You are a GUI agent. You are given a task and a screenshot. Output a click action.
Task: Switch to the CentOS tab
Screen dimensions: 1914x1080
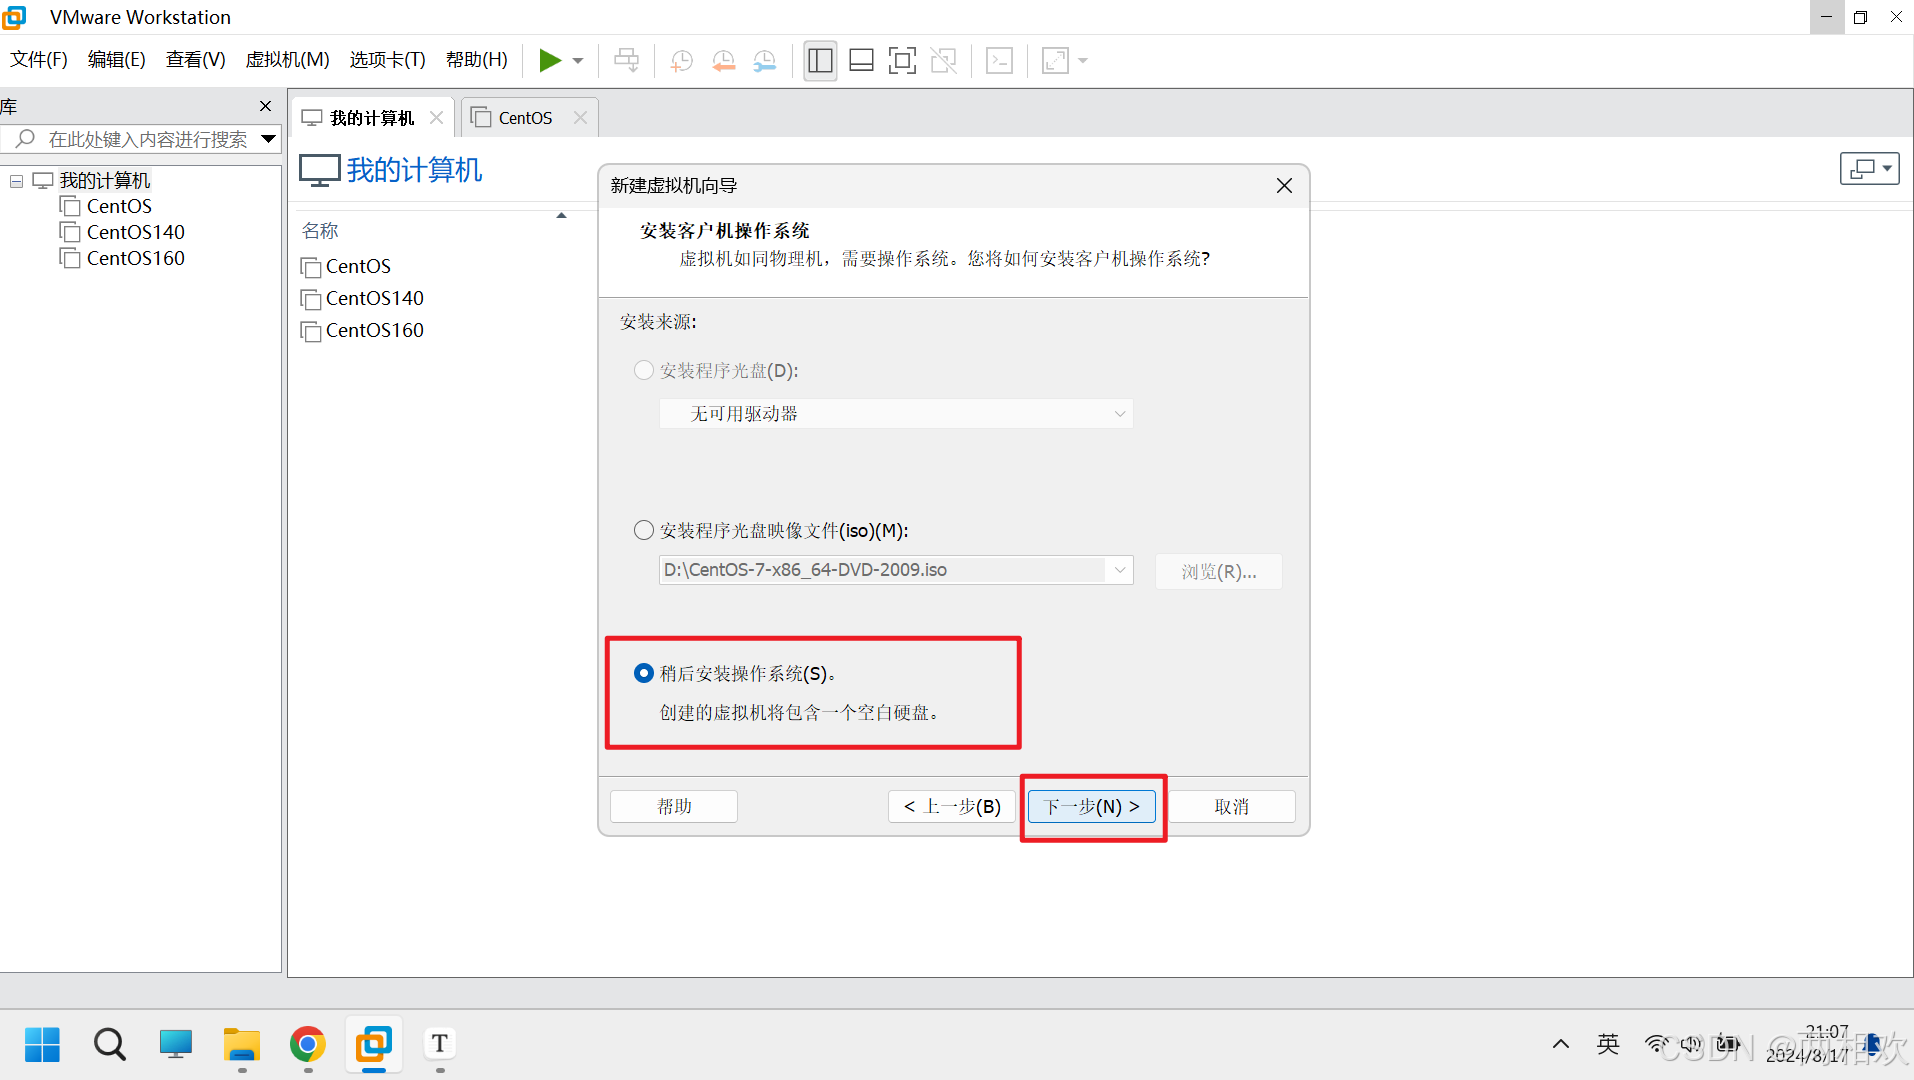525,118
